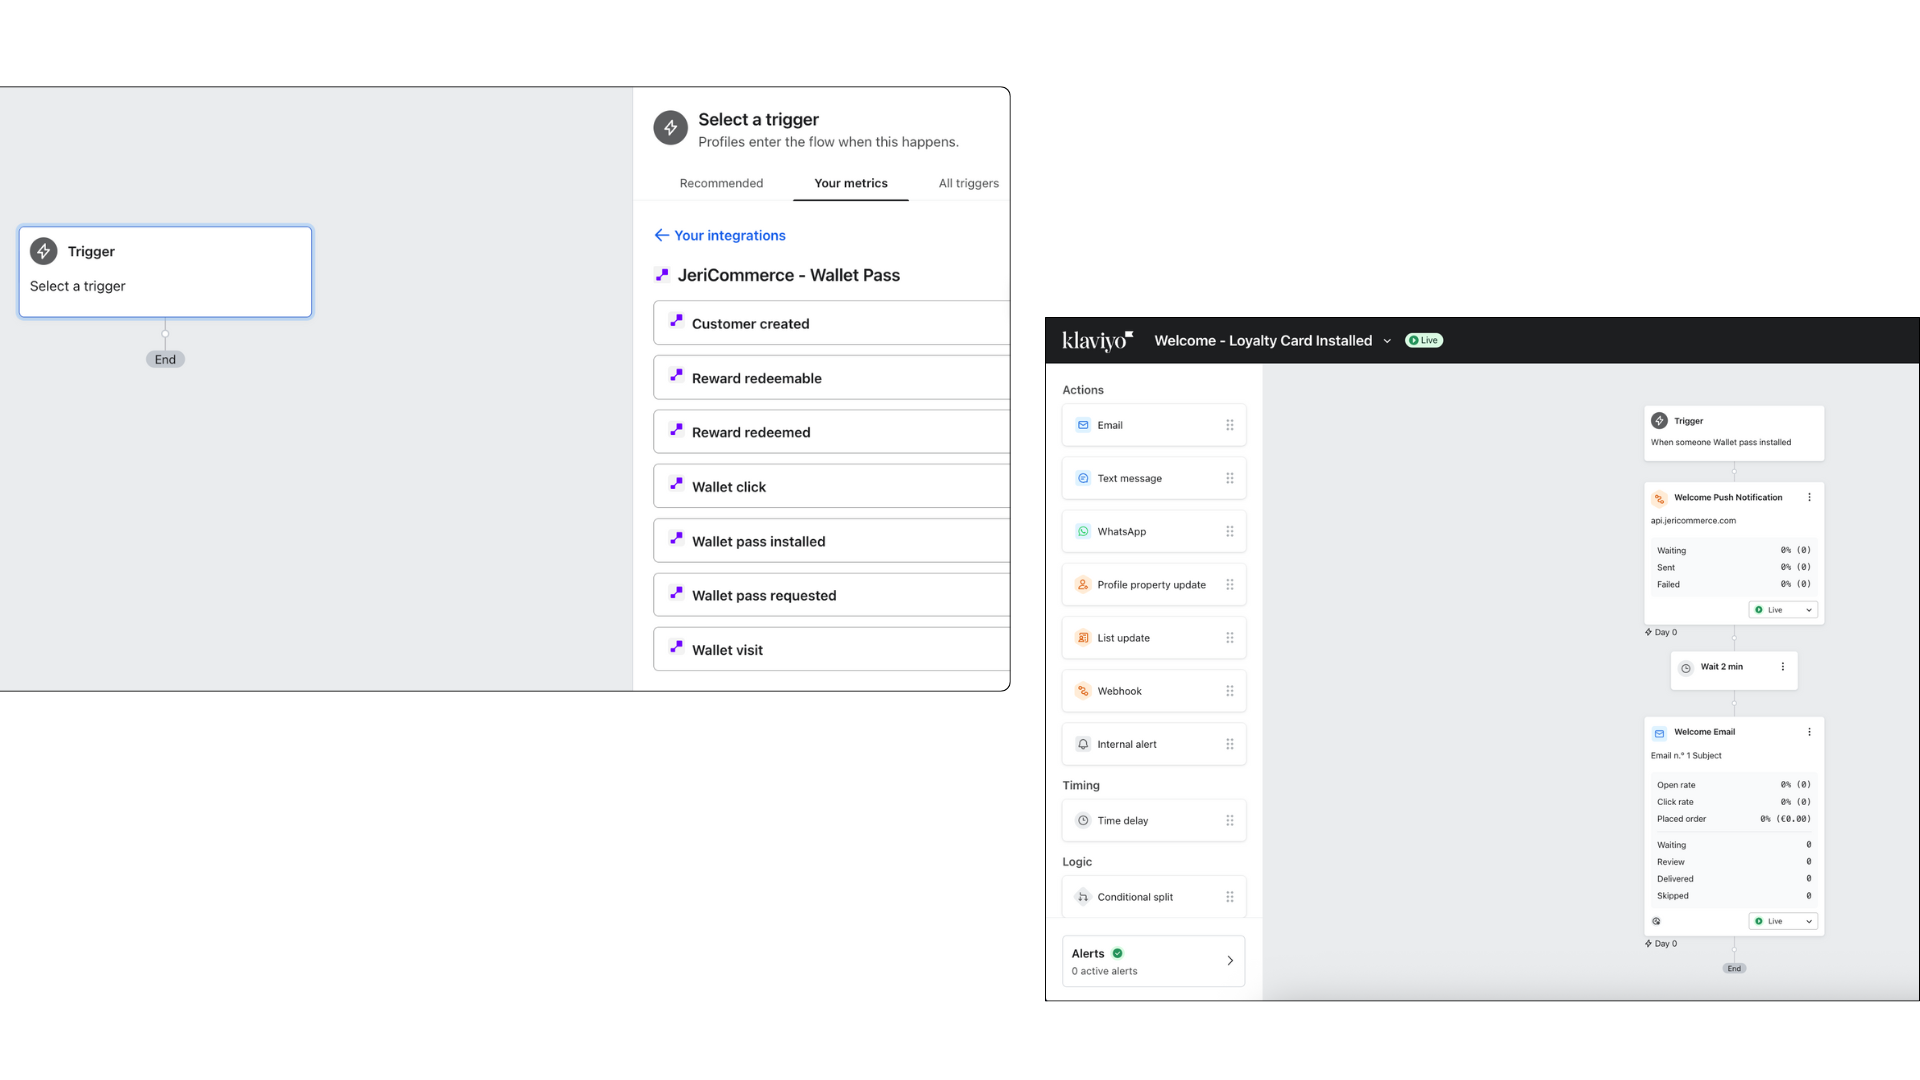Open Wait 2 min three-dot menu

pos(1782,666)
